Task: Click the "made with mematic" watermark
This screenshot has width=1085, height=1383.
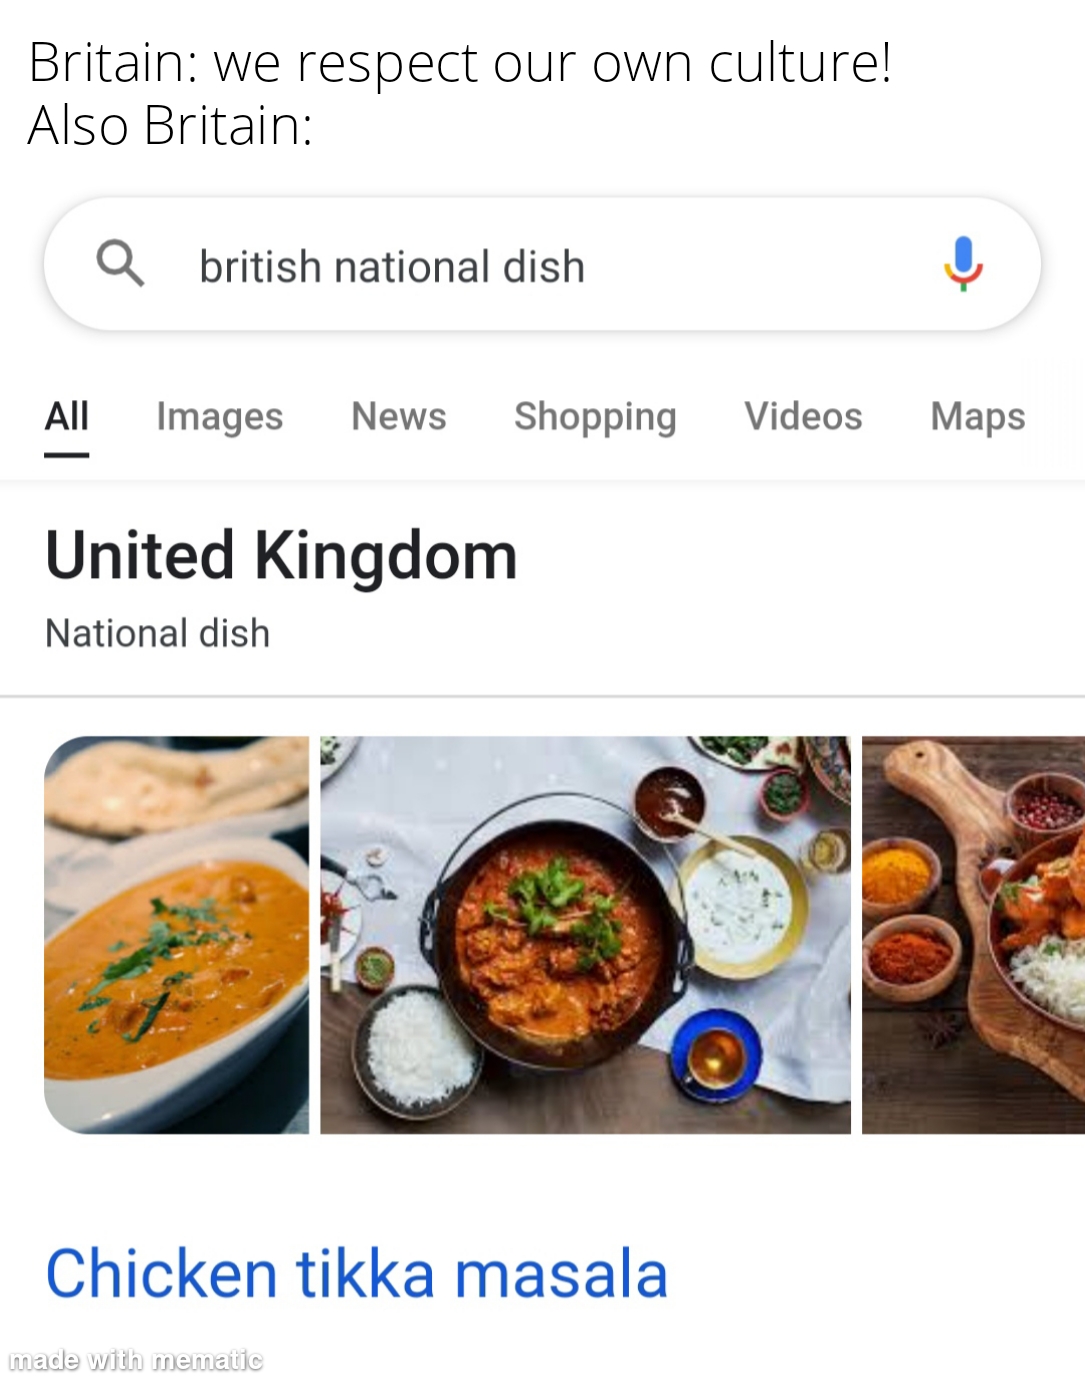Action: pyautogui.click(x=135, y=1360)
